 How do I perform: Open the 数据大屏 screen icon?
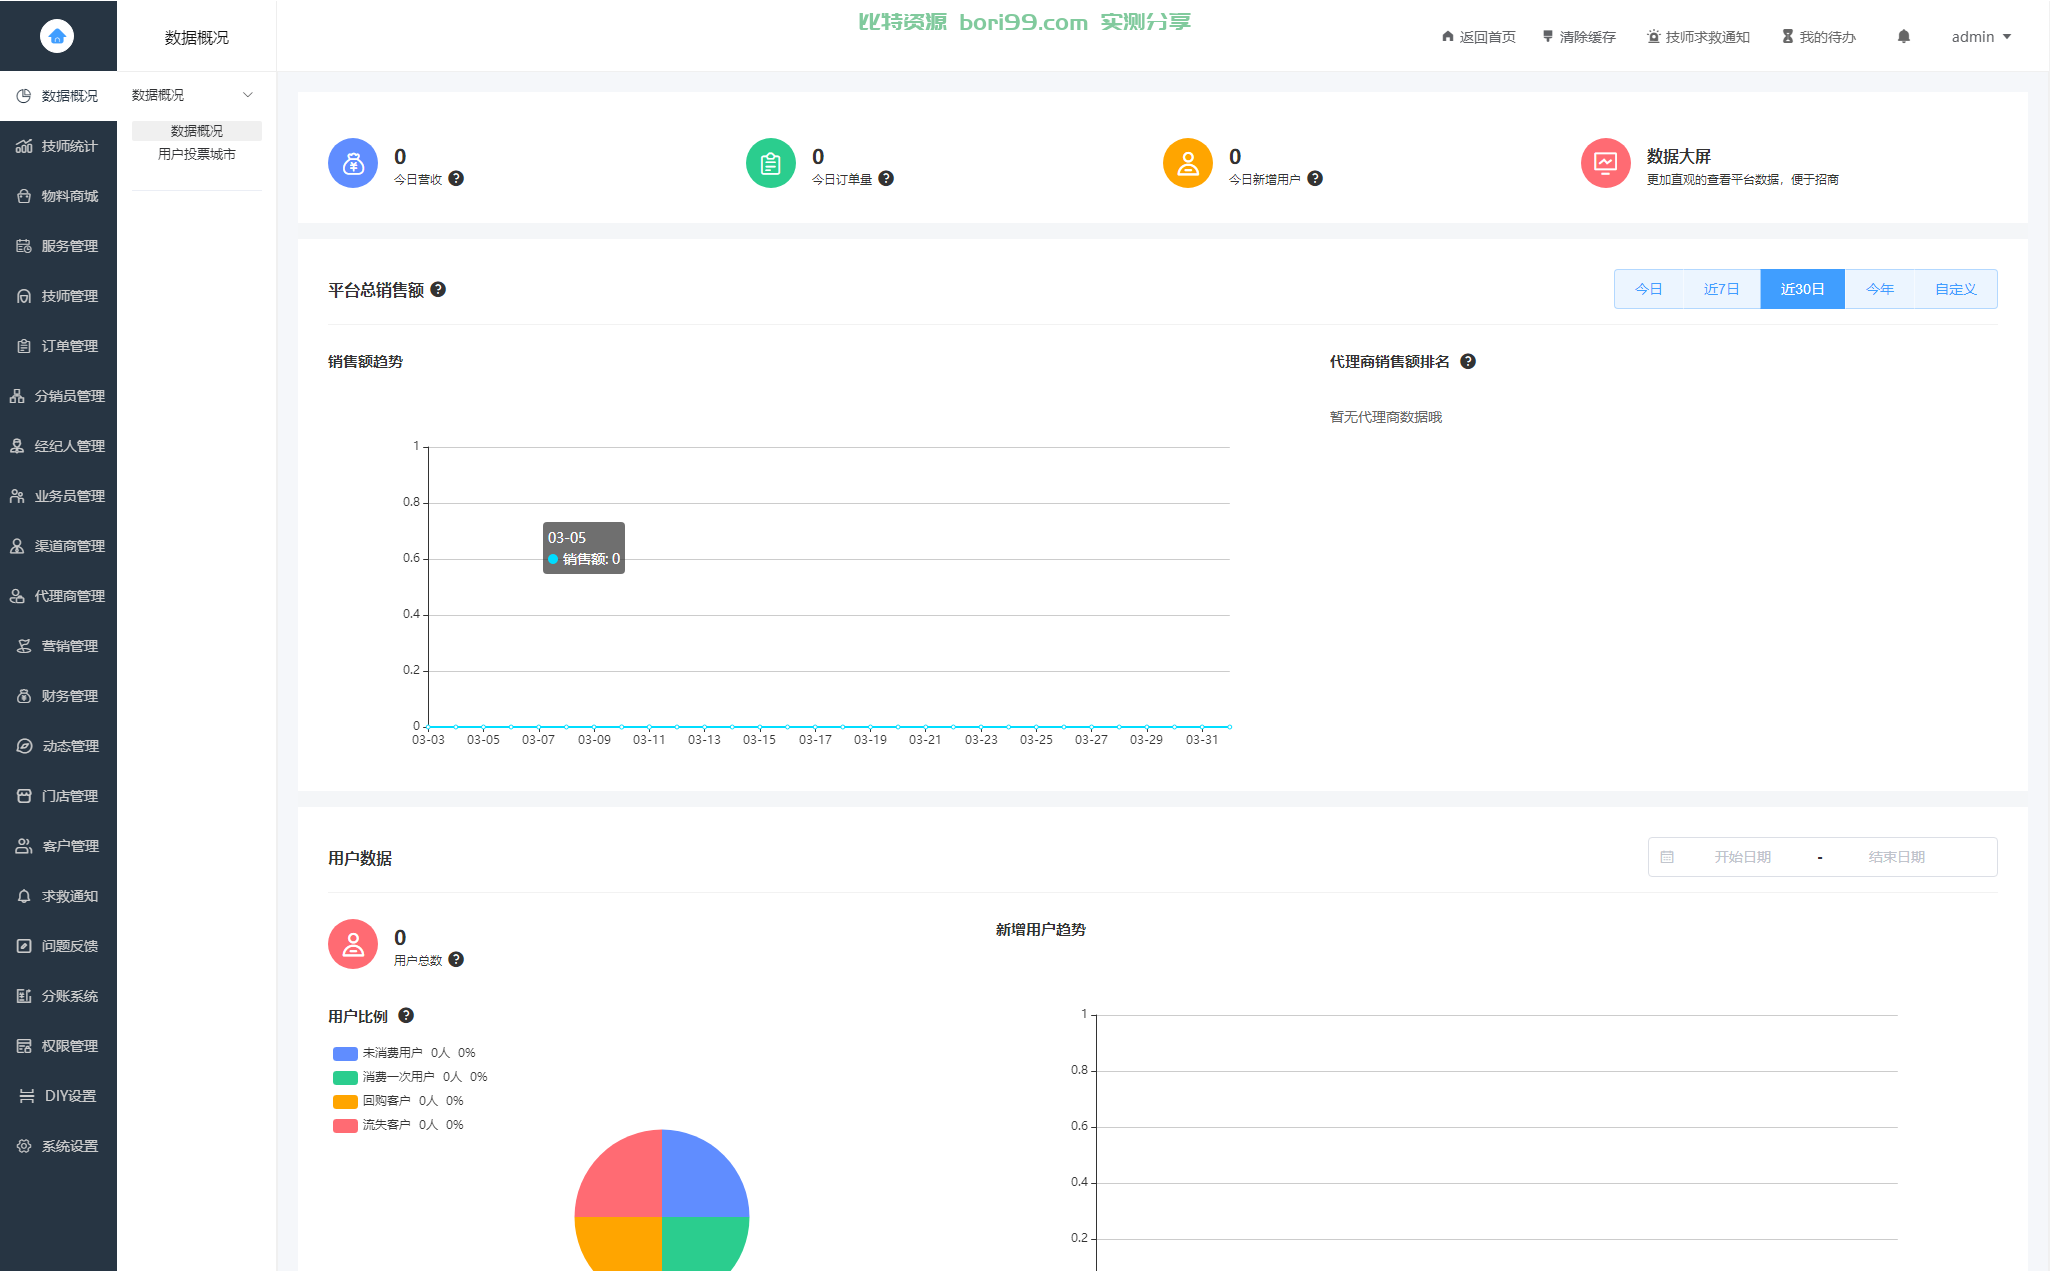[x=1606, y=163]
